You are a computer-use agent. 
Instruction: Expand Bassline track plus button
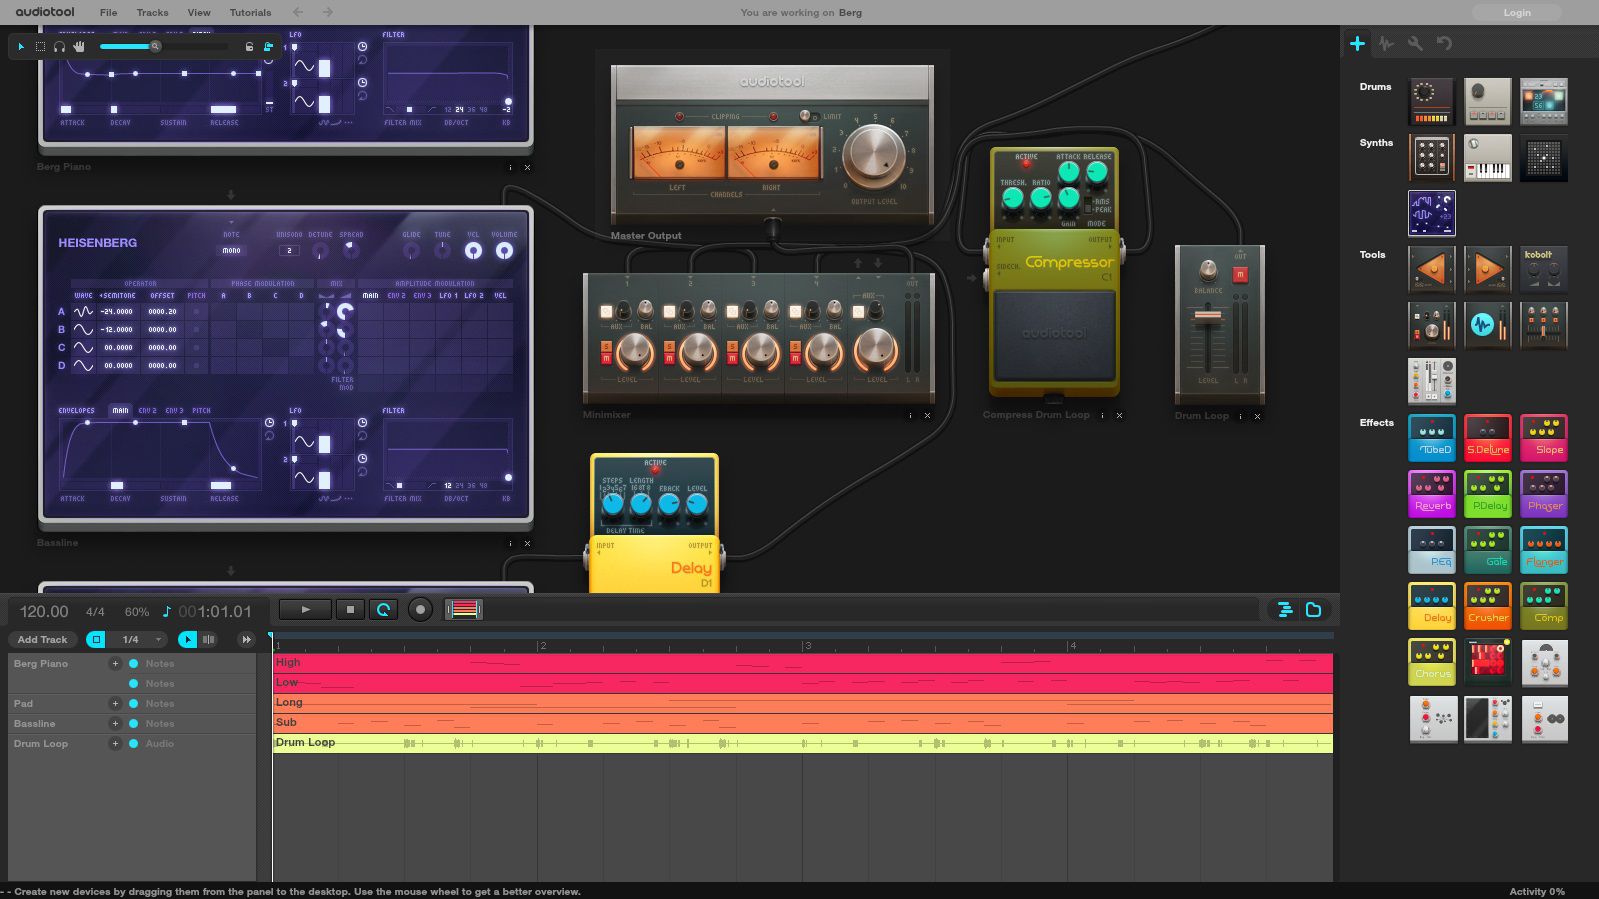pos(115,723)
